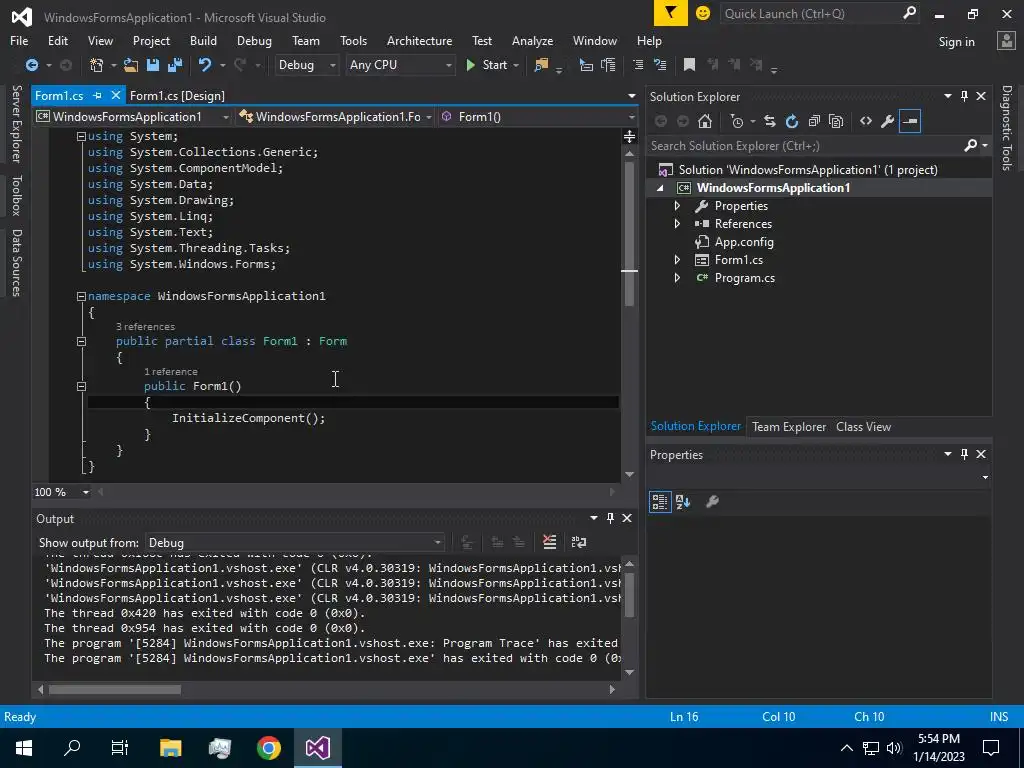Image resolution: width=1024 pixels, height=768 pixels.
Task: Pin the Output panel
Action: click(611, 518)
